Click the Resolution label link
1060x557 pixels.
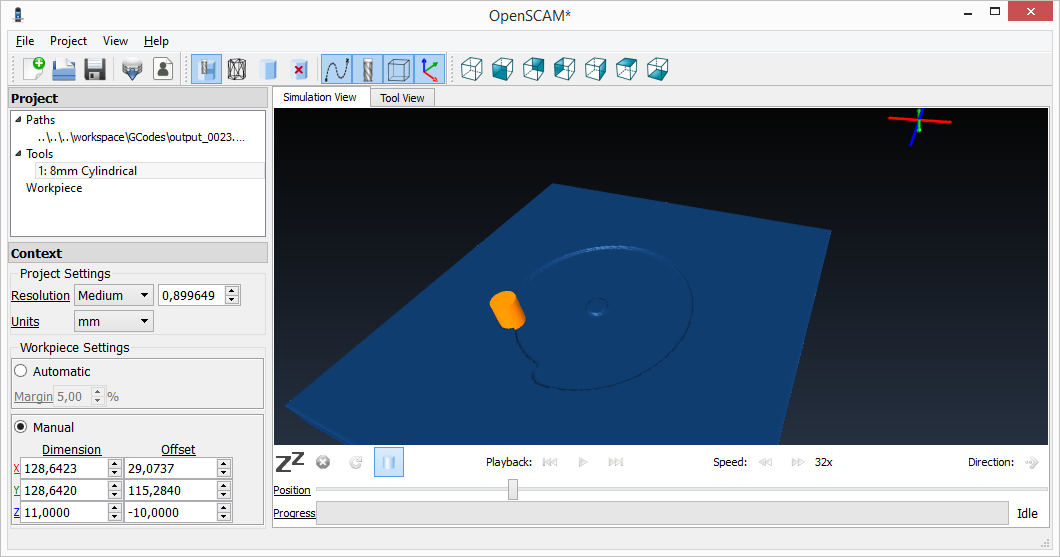(x=41, y=295)
